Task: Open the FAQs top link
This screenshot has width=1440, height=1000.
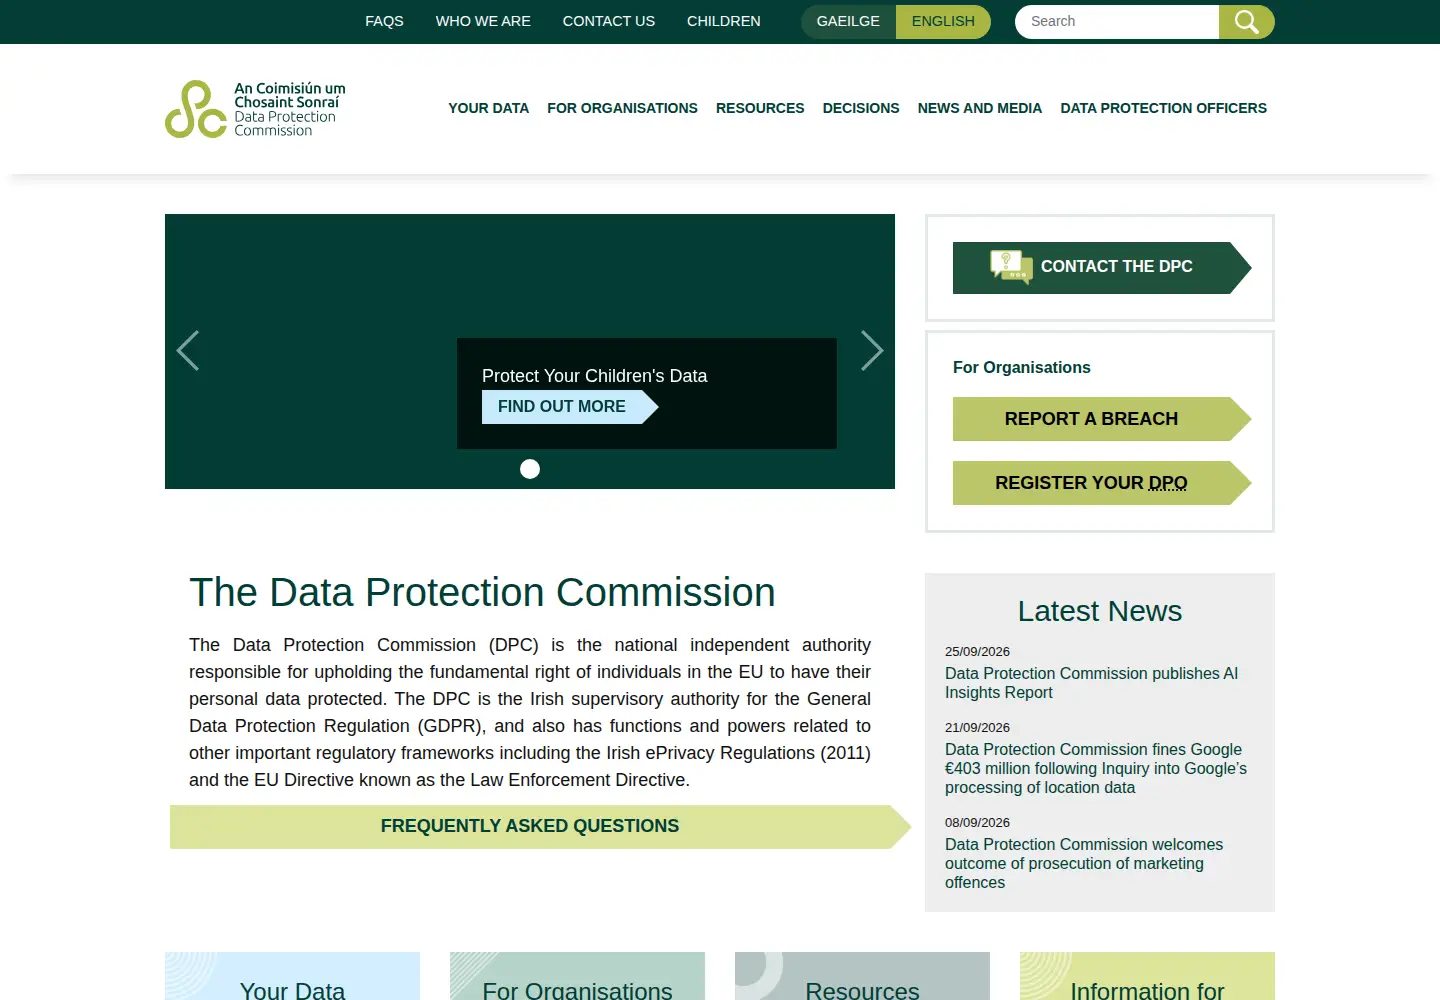Action: click(x=384, y=21)
